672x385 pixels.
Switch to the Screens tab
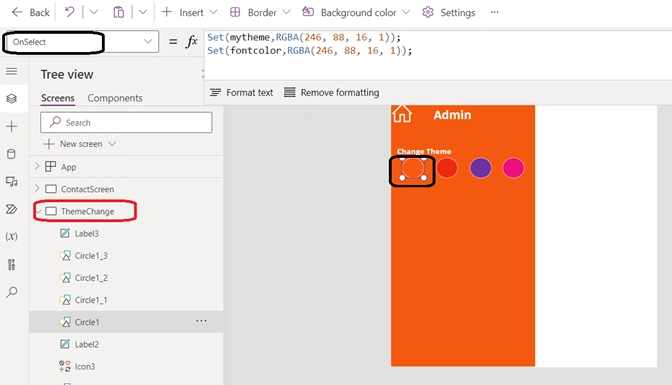click(58, 98)
